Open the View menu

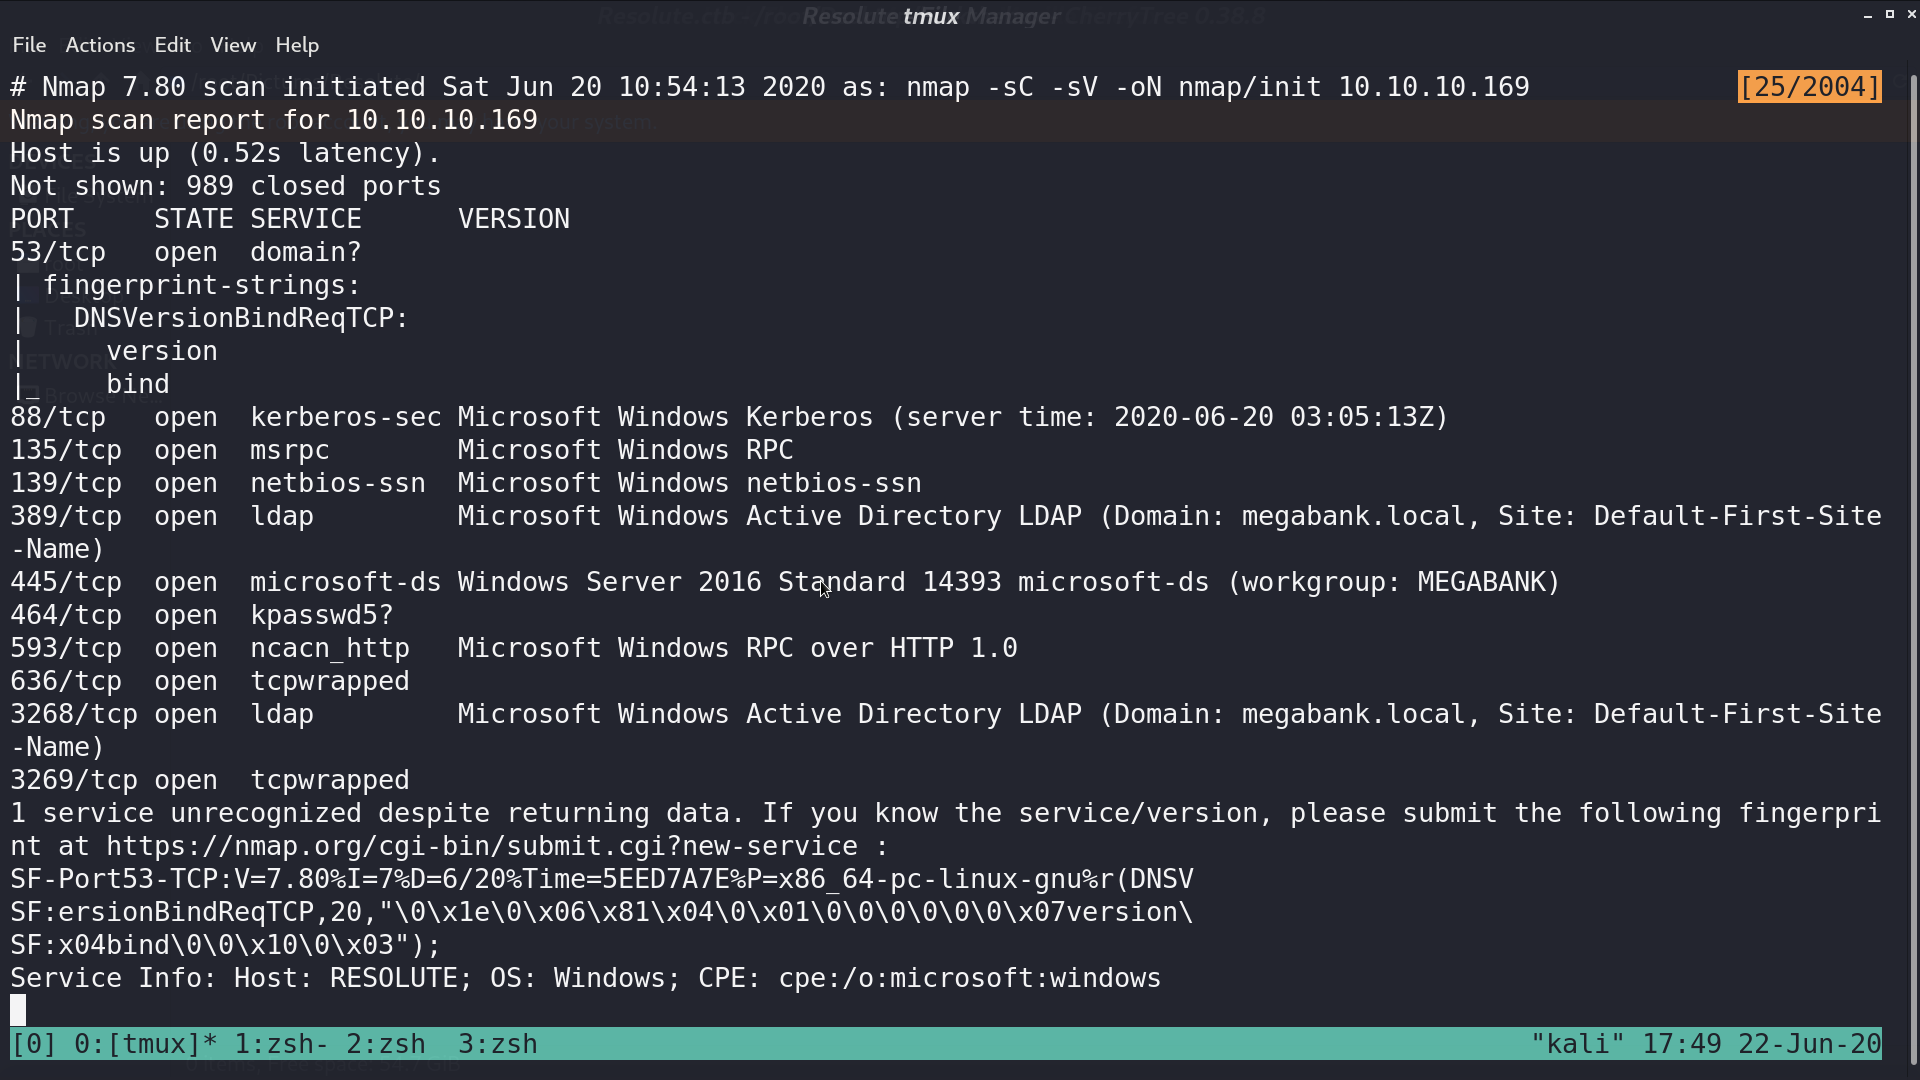click(233, 45)
